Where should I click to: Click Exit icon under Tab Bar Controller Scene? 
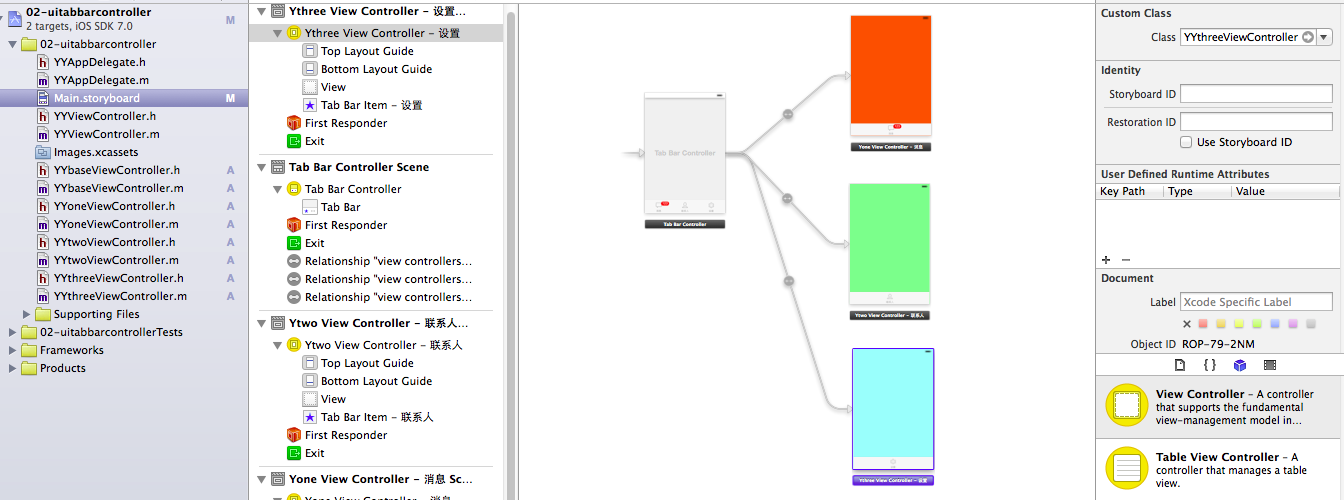[x=294, y=243]
